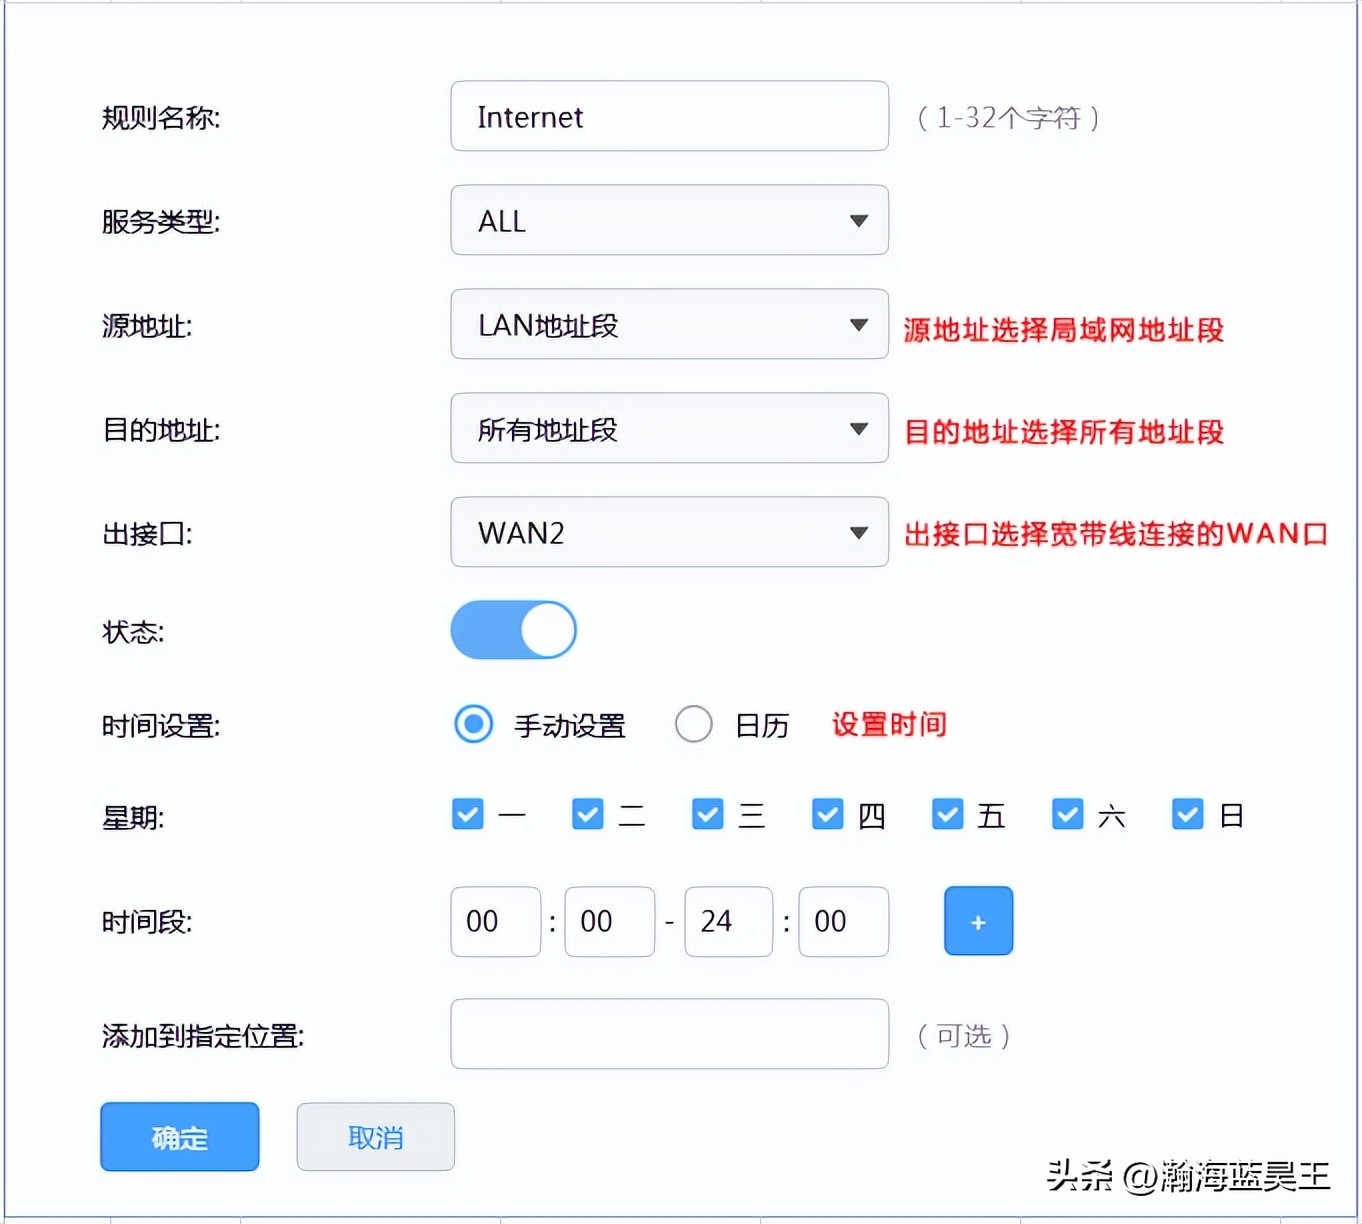Screen dimensions: 1362x1224
Task: Toggle the 状态 switch off
Action: pyautogui.click(x=513, y=630)
